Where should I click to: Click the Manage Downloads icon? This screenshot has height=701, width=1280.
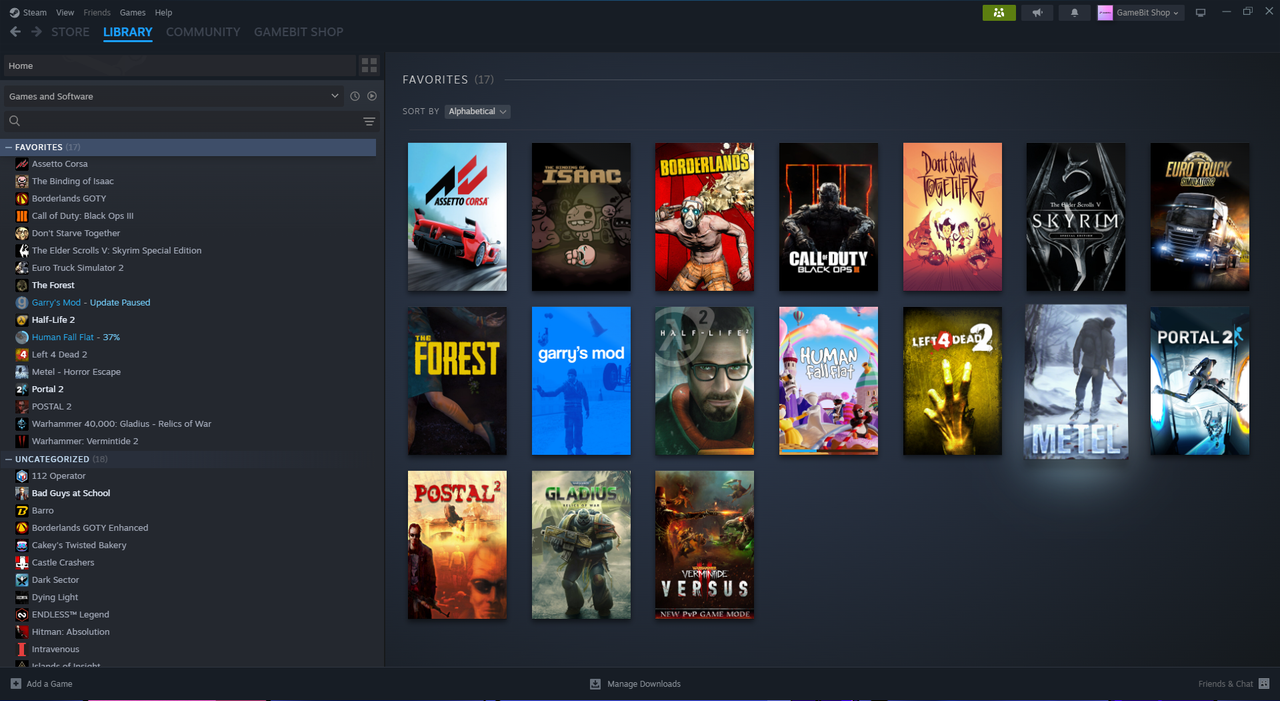click(595, 684)
